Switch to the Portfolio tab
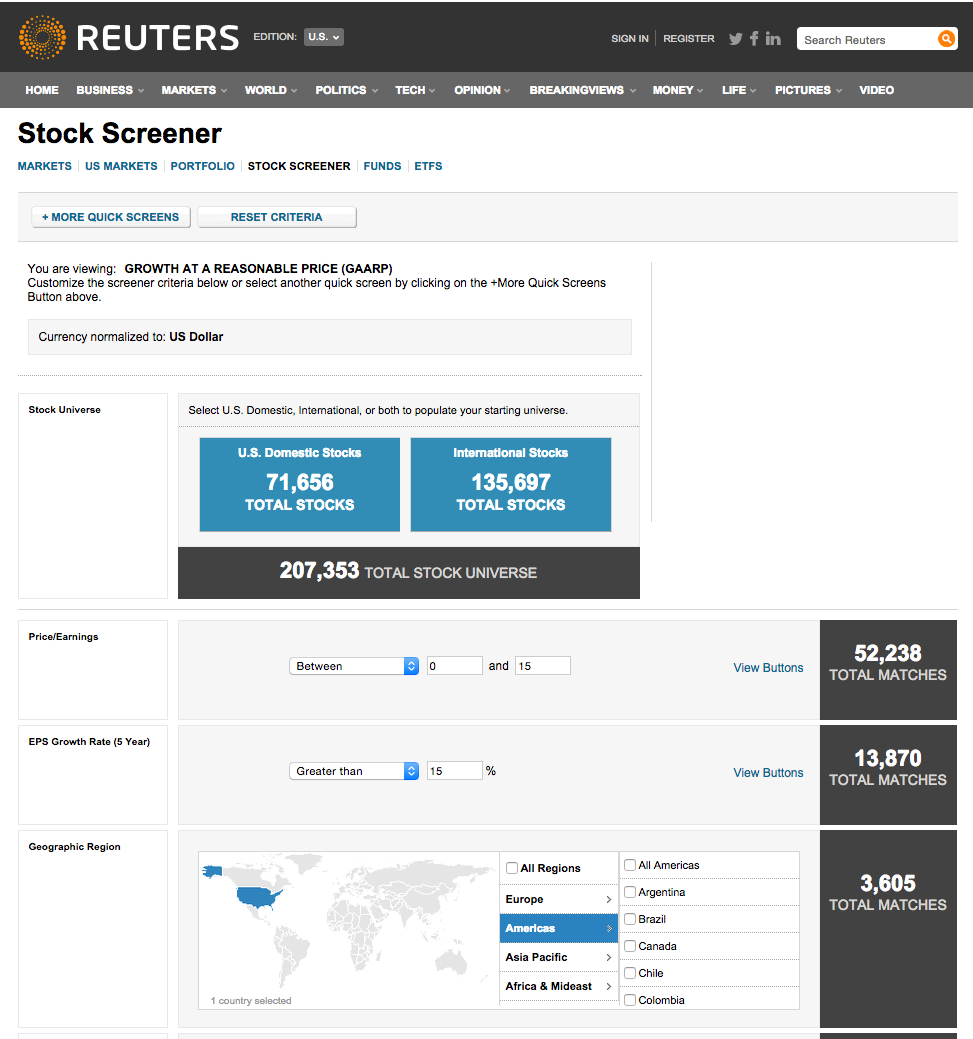Viewport: 973px width, 1039px height. click(203, 166)
